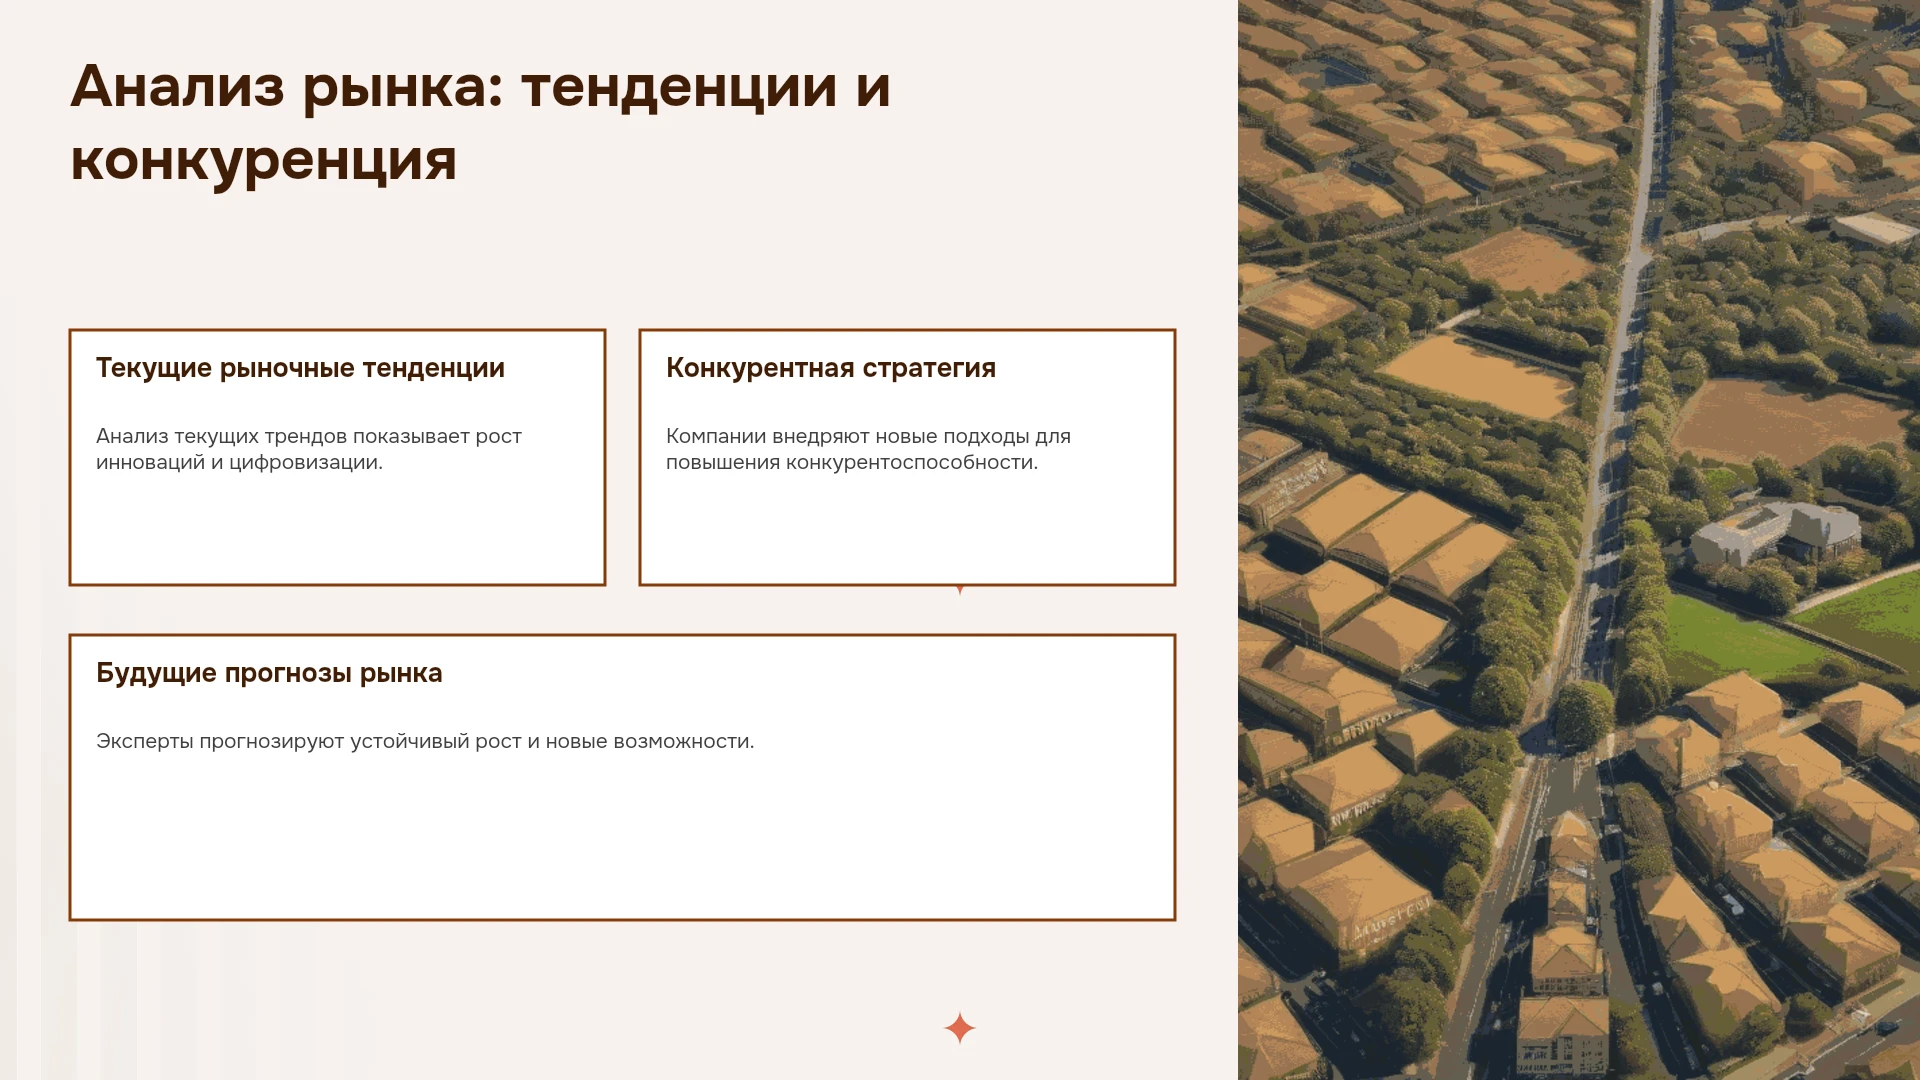Click the text 'Компании внедряют новые подходы для'
Screen dimensions: 1920x1080
pyautogui.click(x=868, y=436)
